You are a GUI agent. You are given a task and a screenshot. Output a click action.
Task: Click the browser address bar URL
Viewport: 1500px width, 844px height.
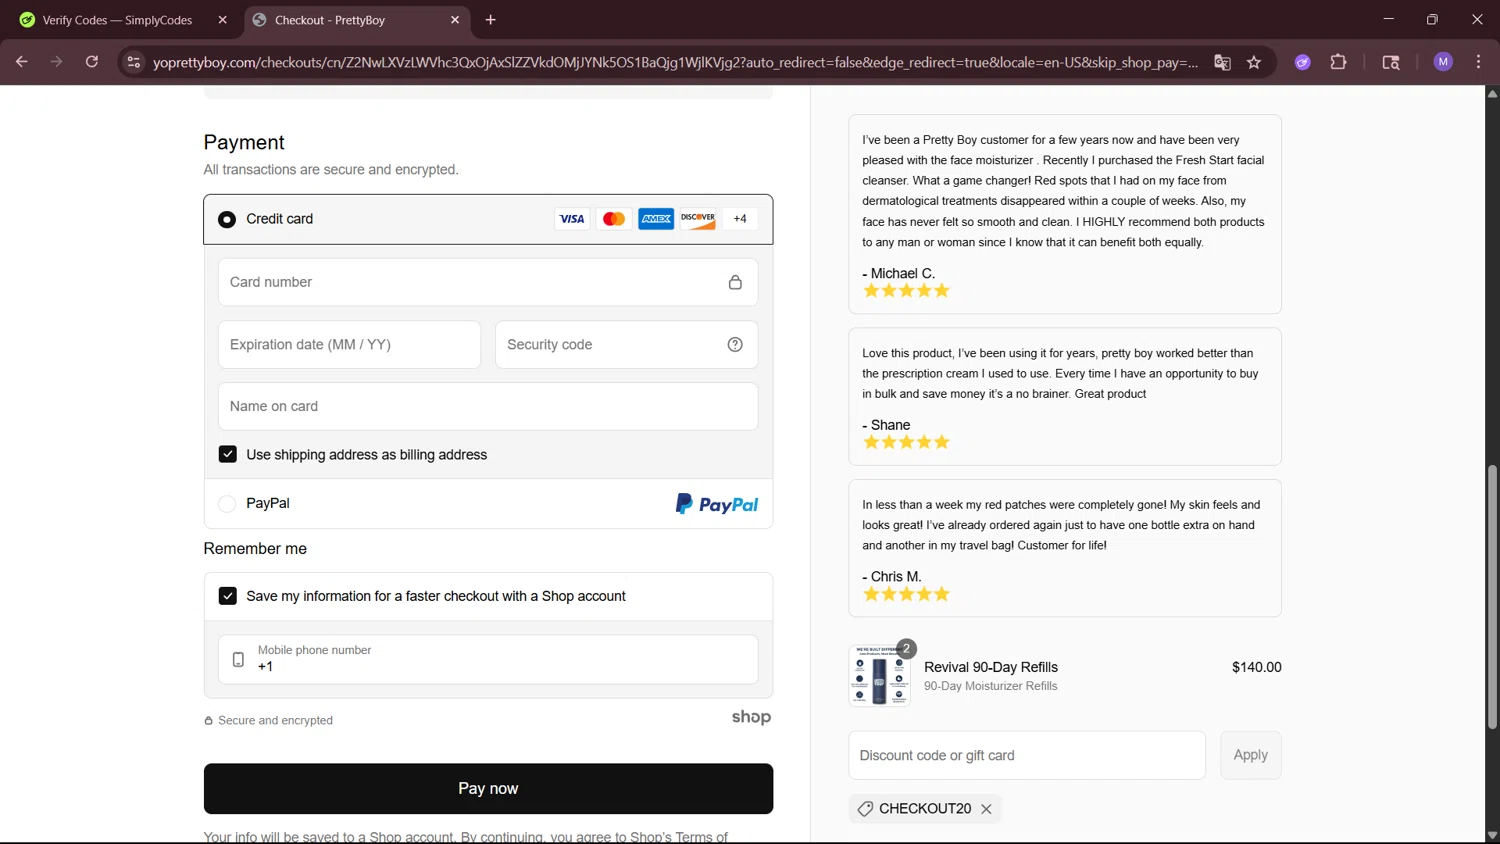[x=675, y=62]
